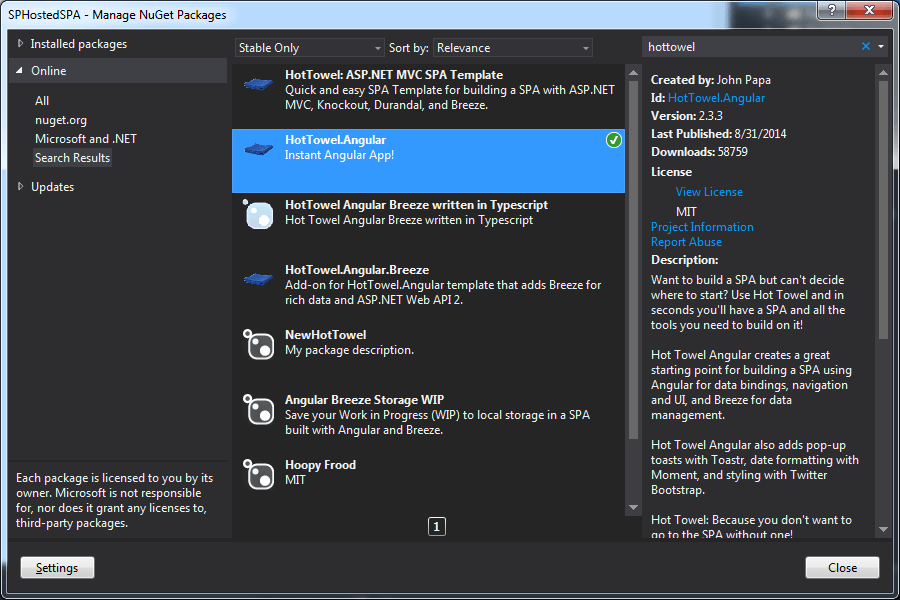This screenshot has height=600, width=900.
Task: Open the search box history dropdown arrow
Action: pyautogui.click(x=881, y=47)
